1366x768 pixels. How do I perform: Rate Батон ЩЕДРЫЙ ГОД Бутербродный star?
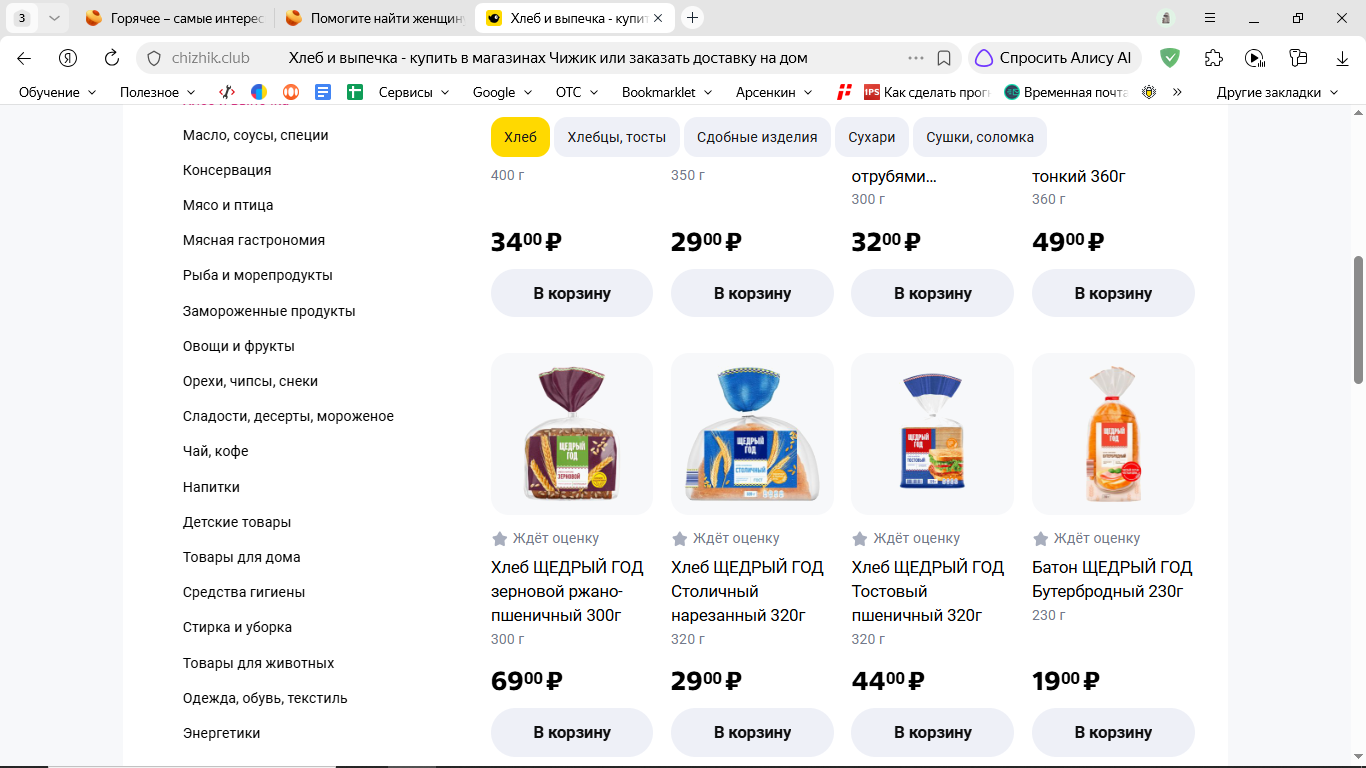[1041, 539]
